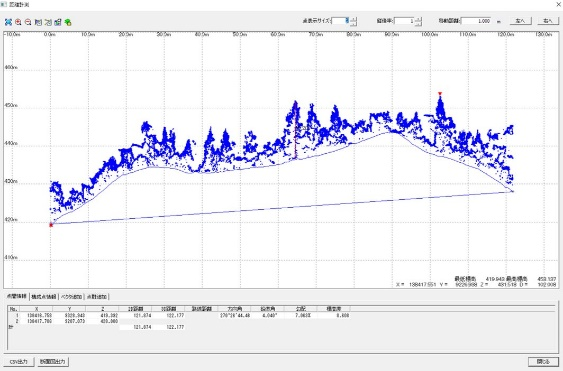The image size is (563, 371).
Task: Click the fit-to-view icon in toolbar
Action: 8,22
